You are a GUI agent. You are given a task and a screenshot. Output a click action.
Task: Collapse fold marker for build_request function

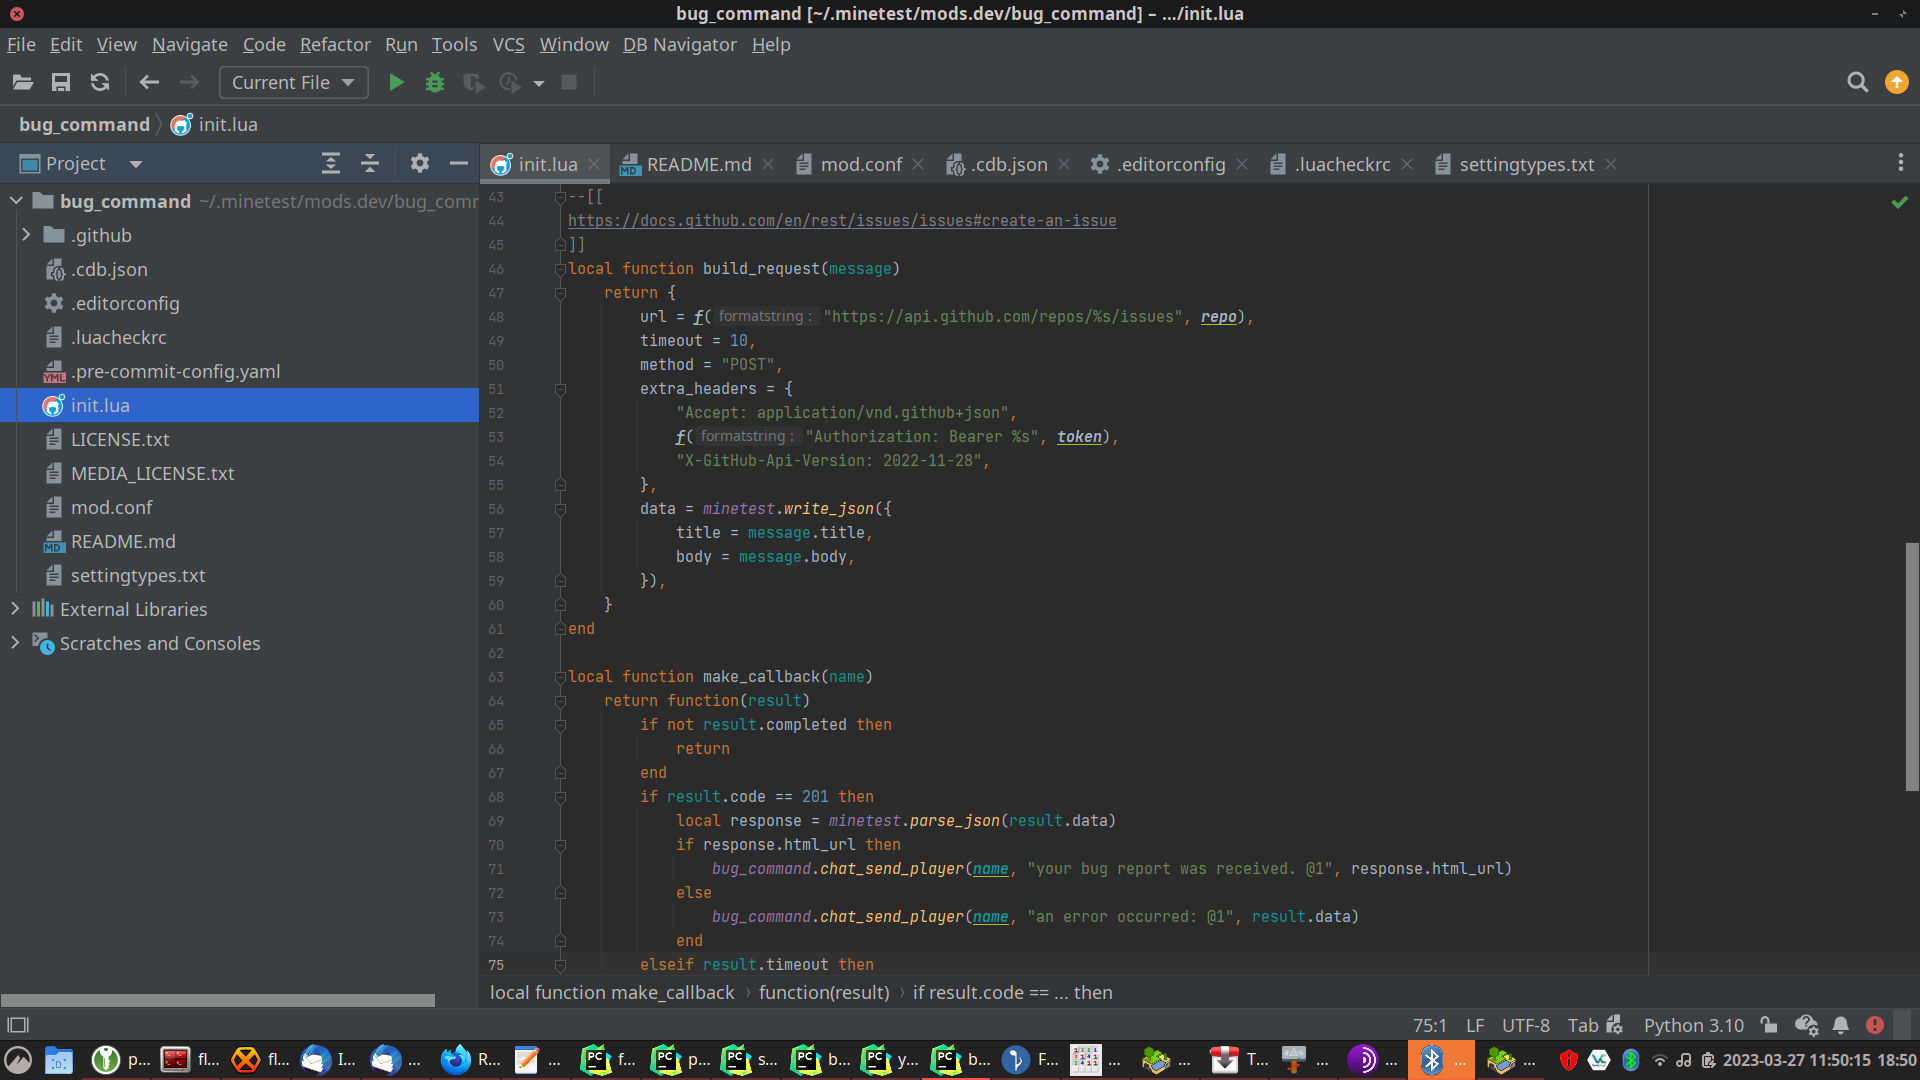[560, 269]
